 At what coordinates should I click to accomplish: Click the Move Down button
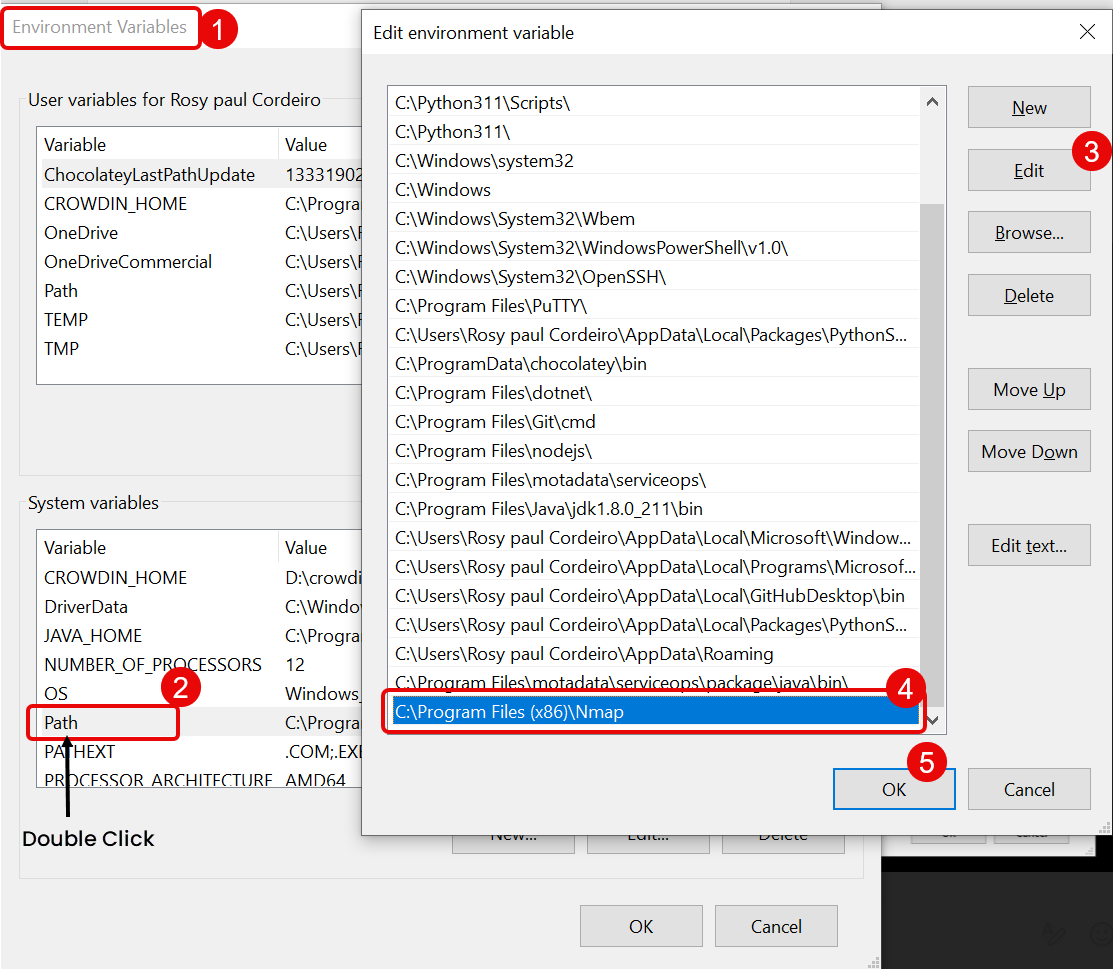[1028, 452]
